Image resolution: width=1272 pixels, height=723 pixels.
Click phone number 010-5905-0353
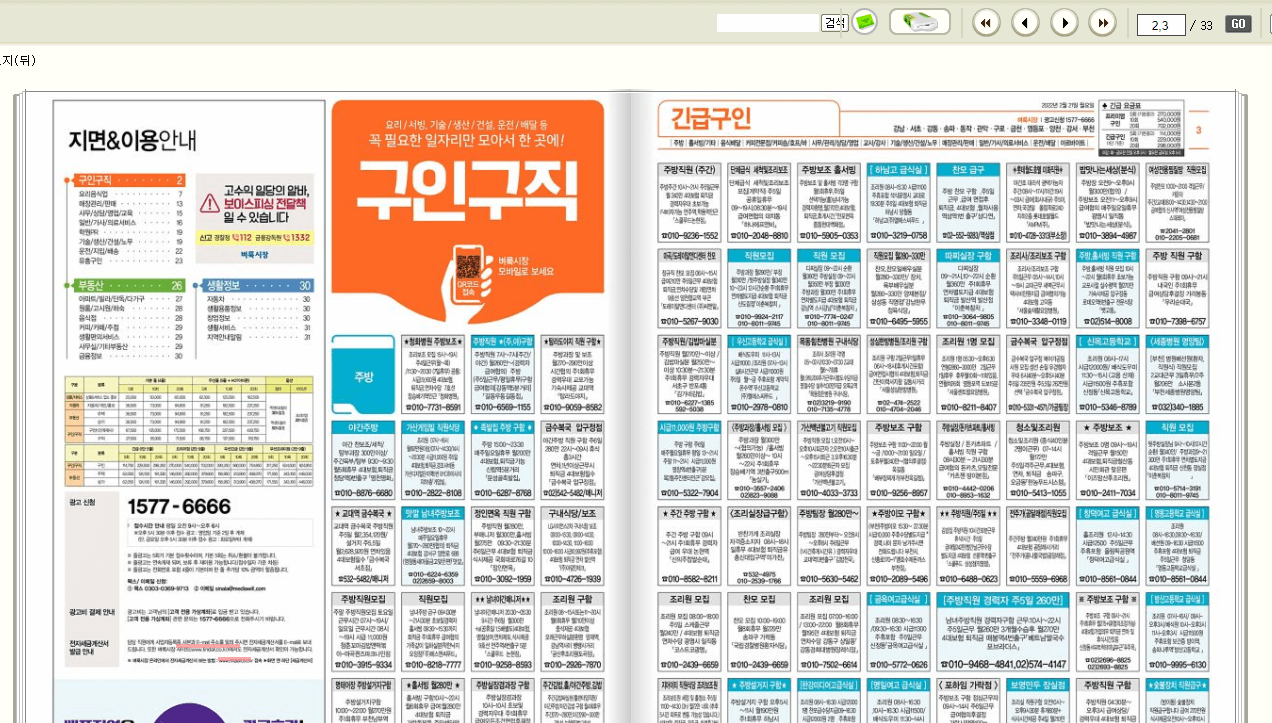click(828, 236)
